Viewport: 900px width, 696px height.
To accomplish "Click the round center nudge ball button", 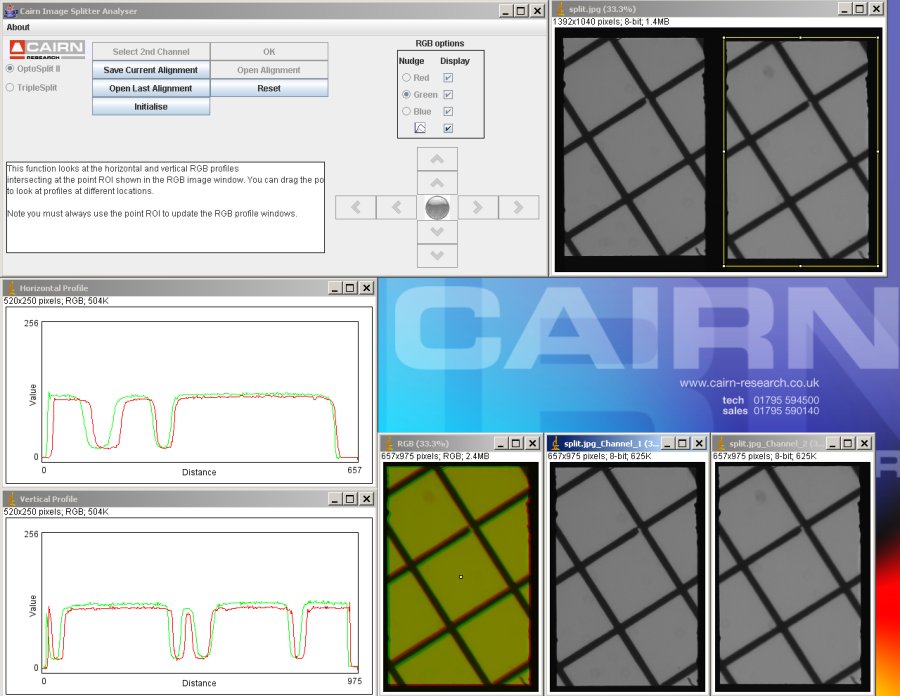I will coord(437,207).
